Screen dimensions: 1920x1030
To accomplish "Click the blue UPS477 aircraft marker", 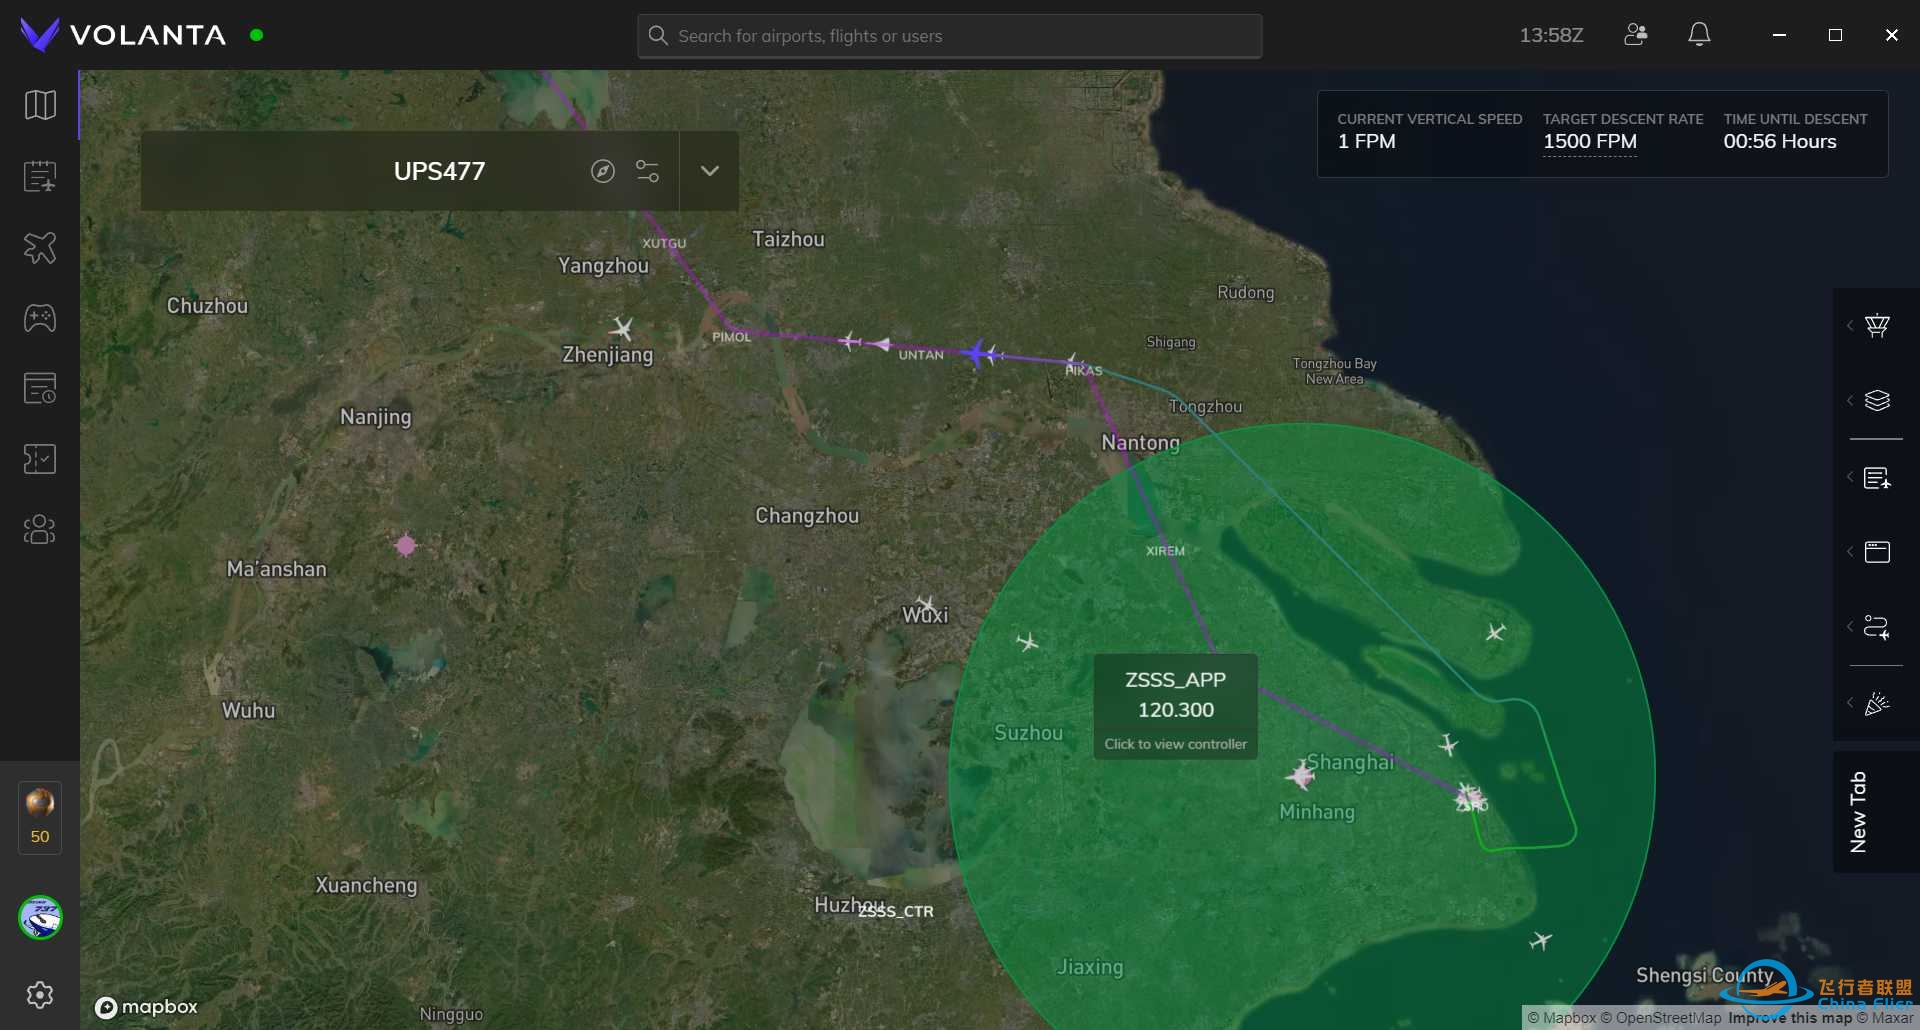I will click(977, 353).
